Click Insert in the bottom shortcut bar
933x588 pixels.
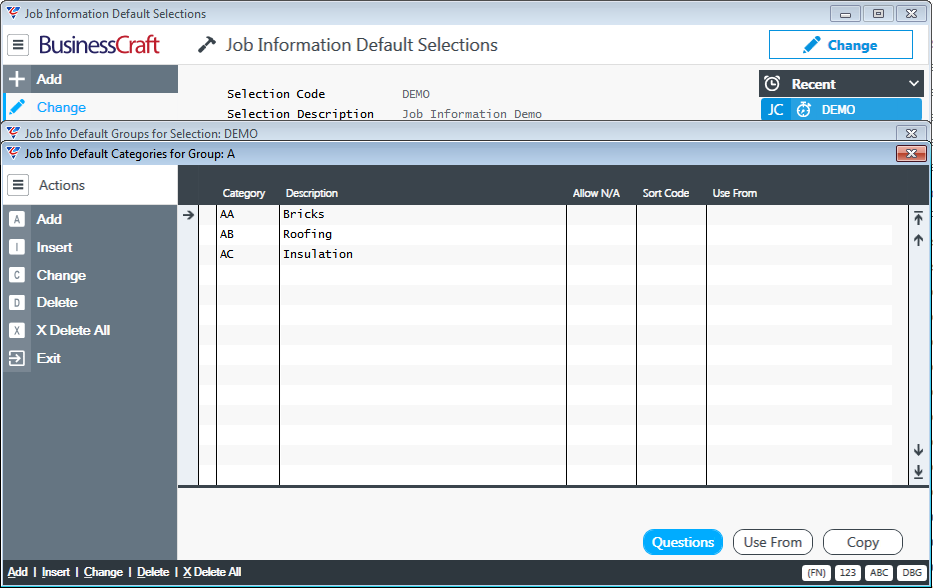56,572
